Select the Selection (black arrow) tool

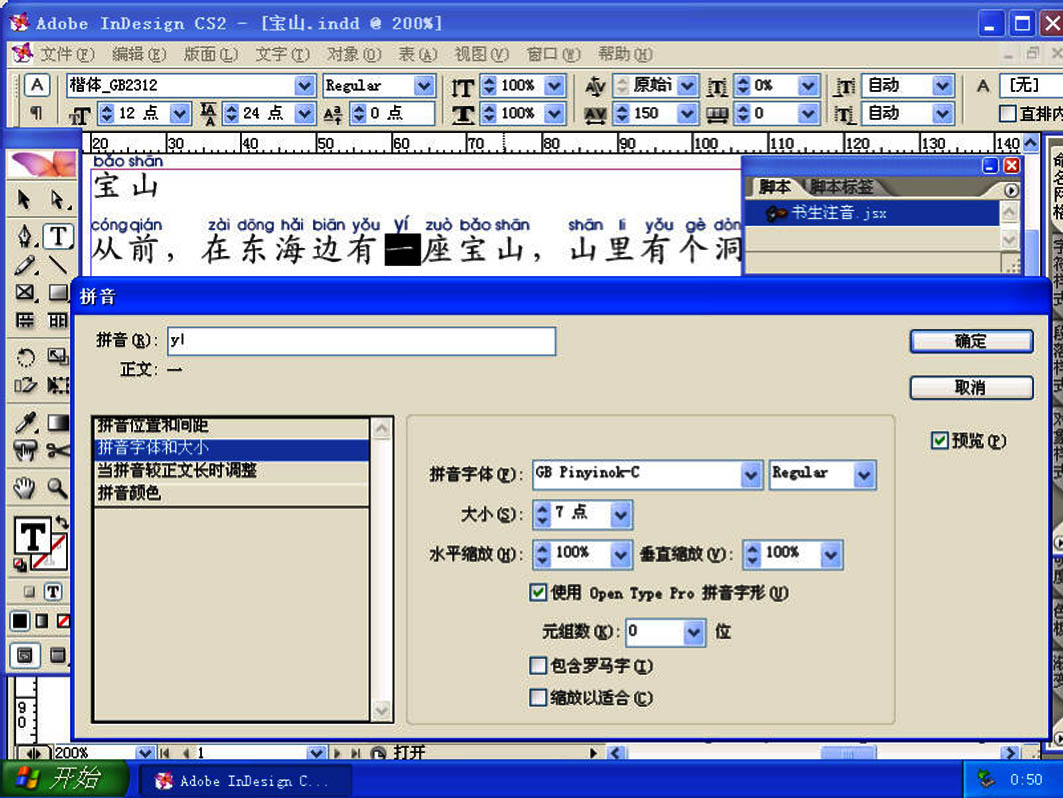[24, 200]
